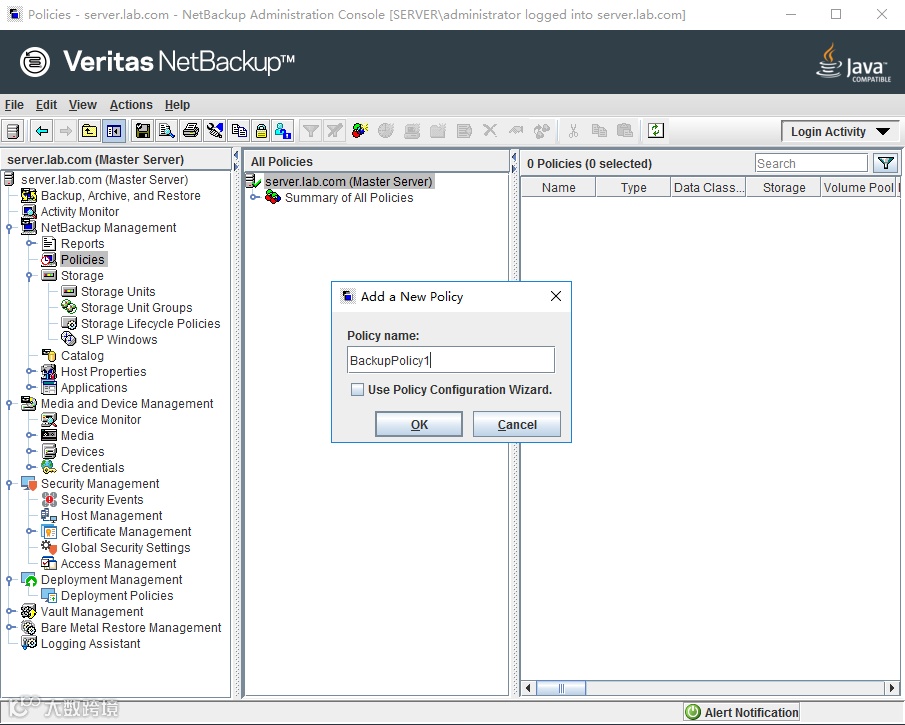Click the yellow padlock toolbar icon

(261, 131)
